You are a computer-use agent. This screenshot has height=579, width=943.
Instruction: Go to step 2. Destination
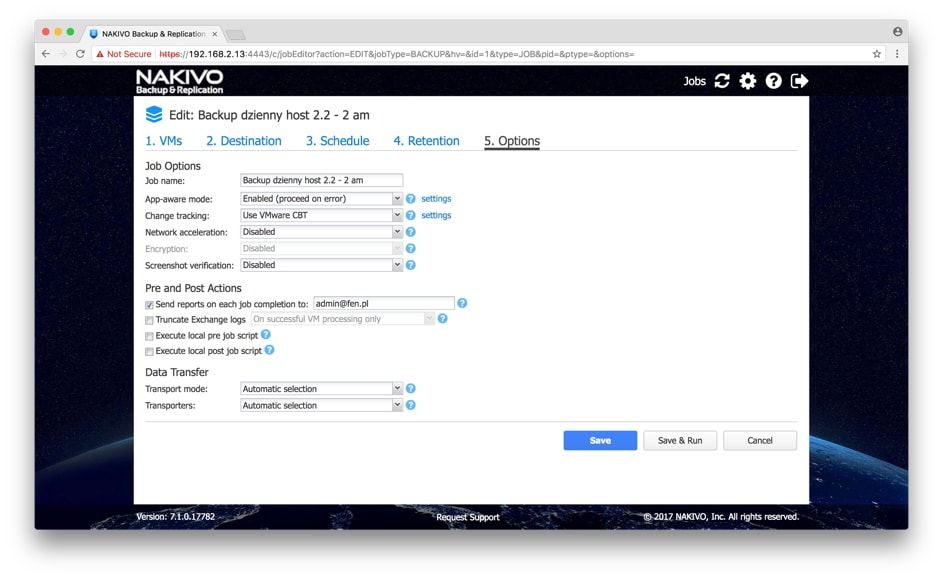[244, 141]
